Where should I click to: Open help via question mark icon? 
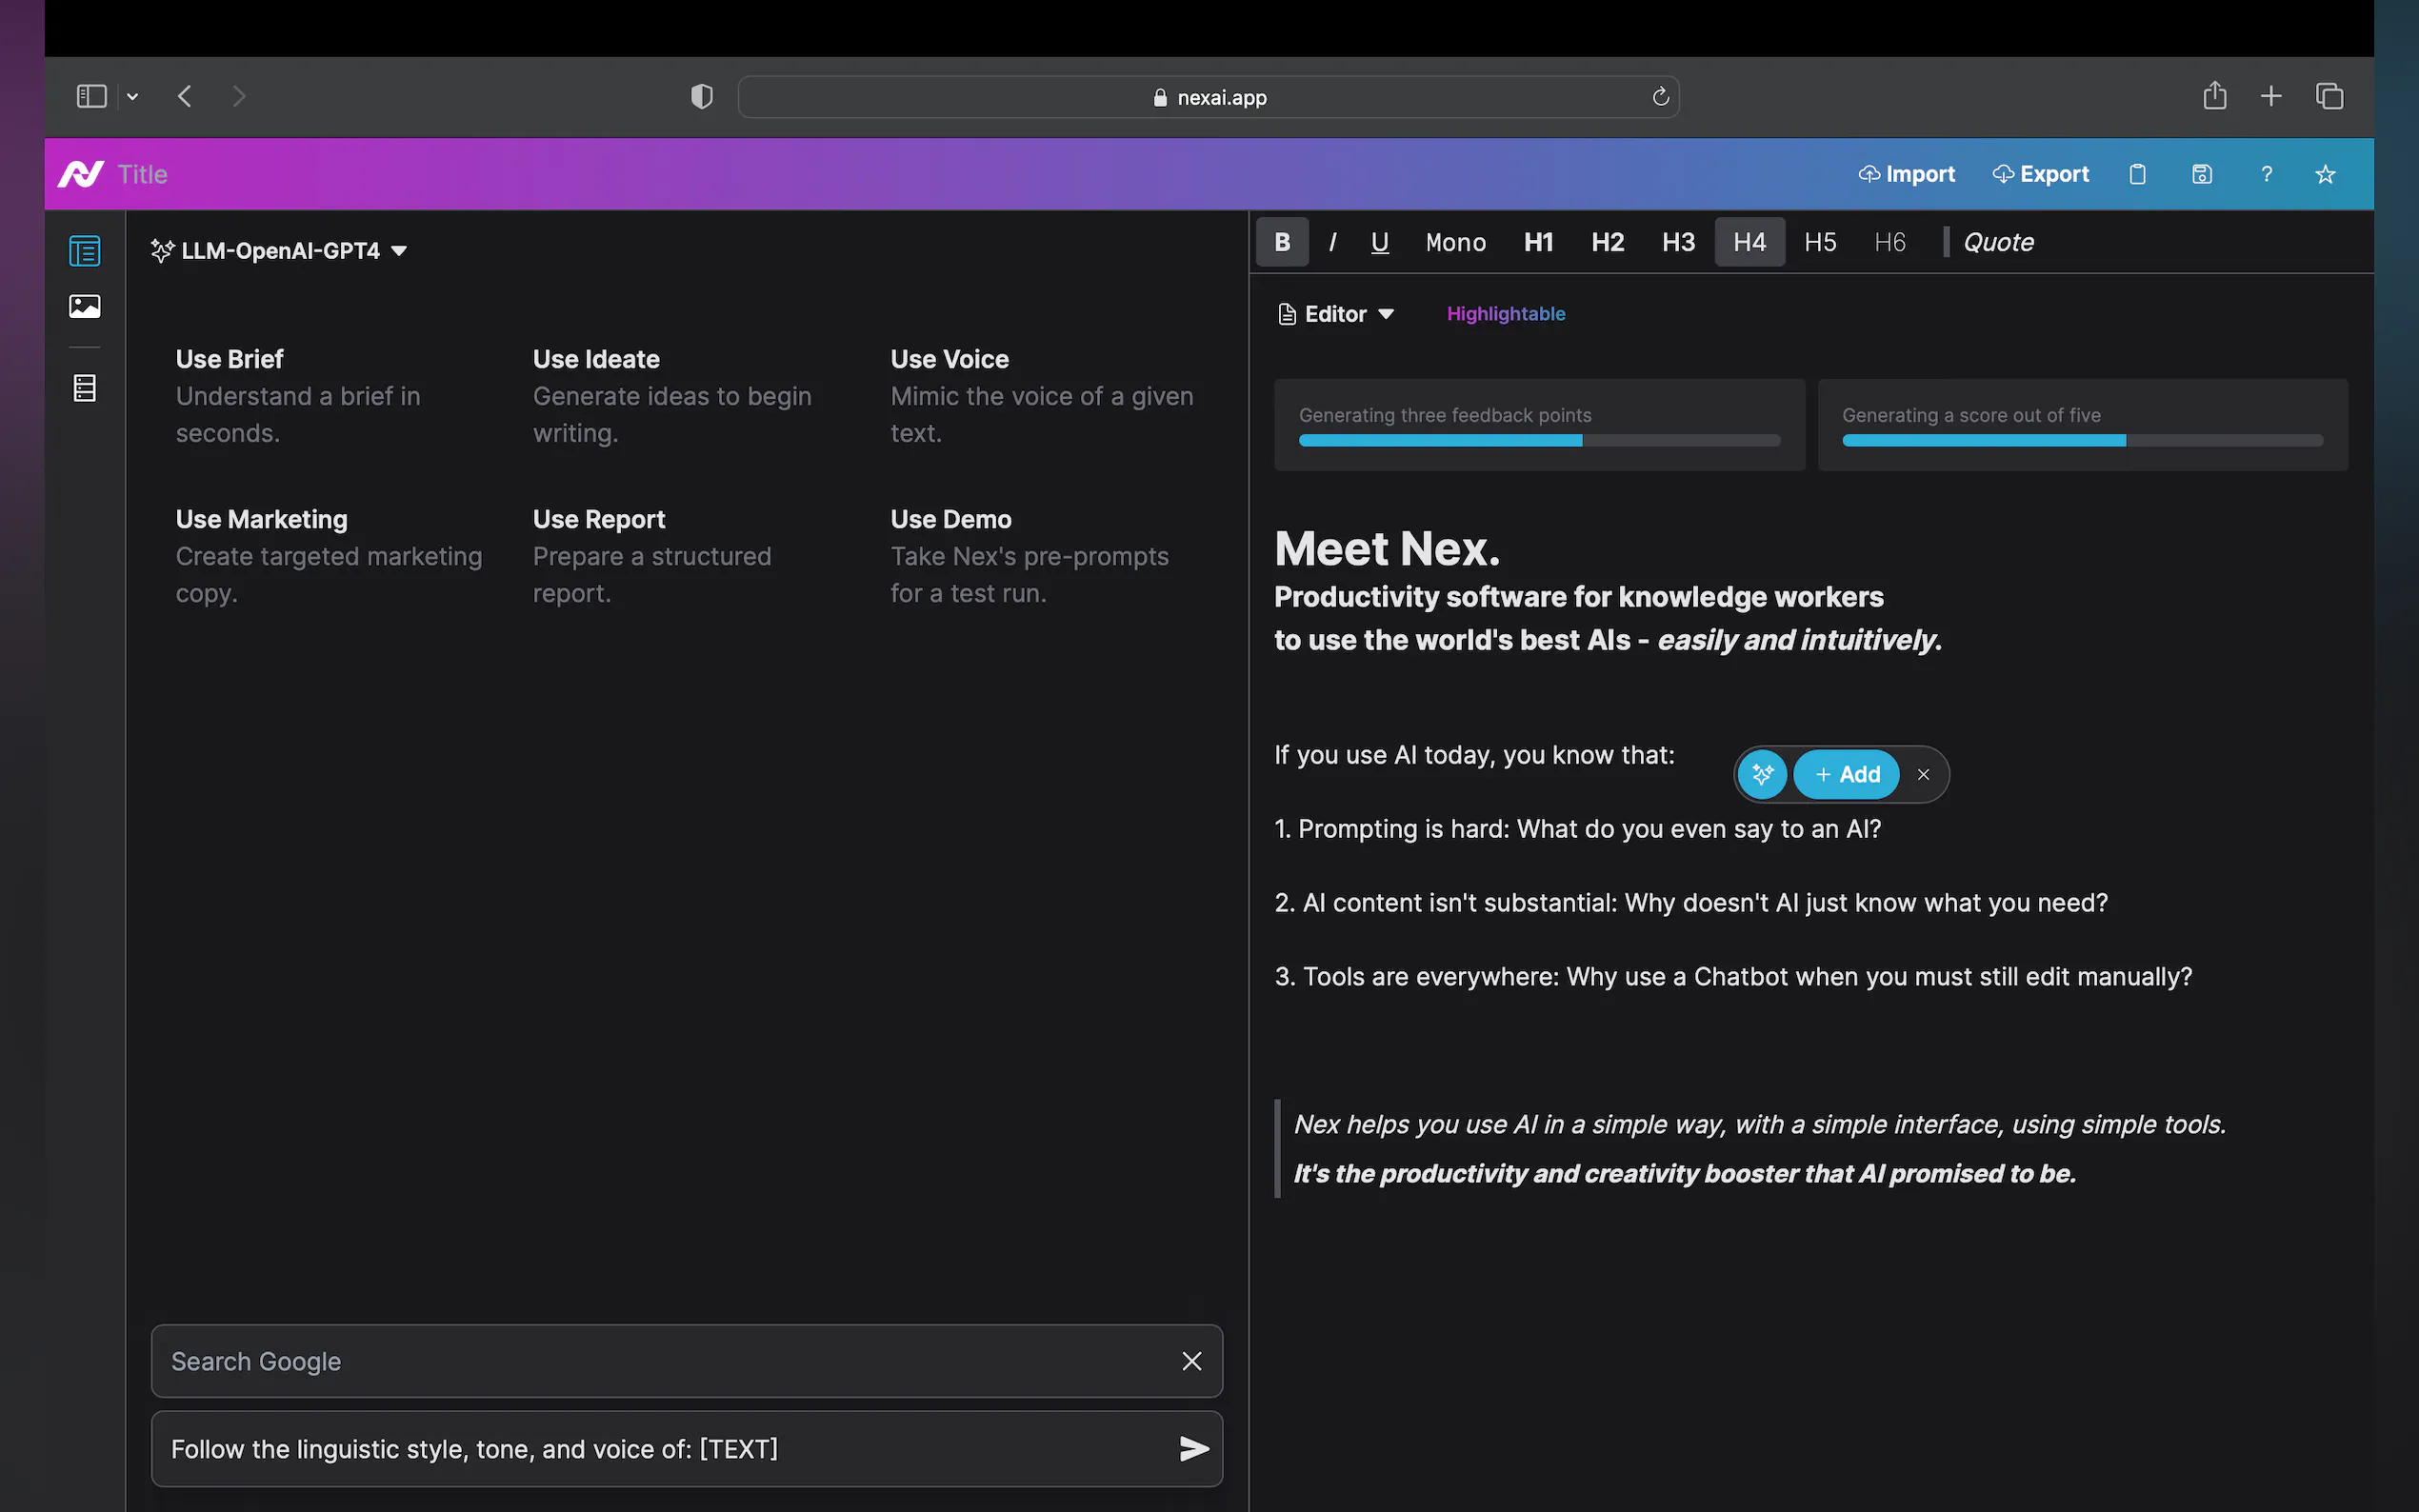pos(2266,174)
